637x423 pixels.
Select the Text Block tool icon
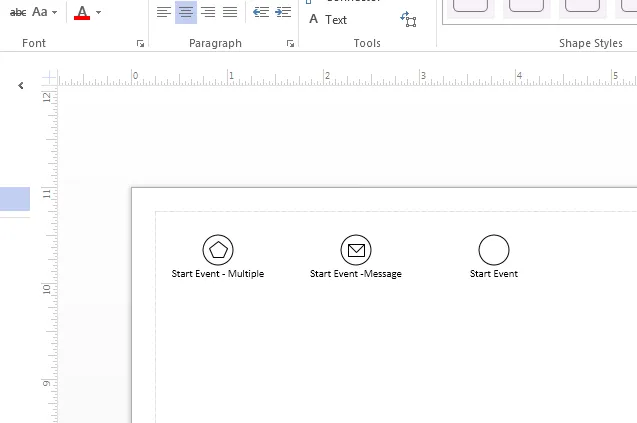pyautogui.click(x=408, y=19)
